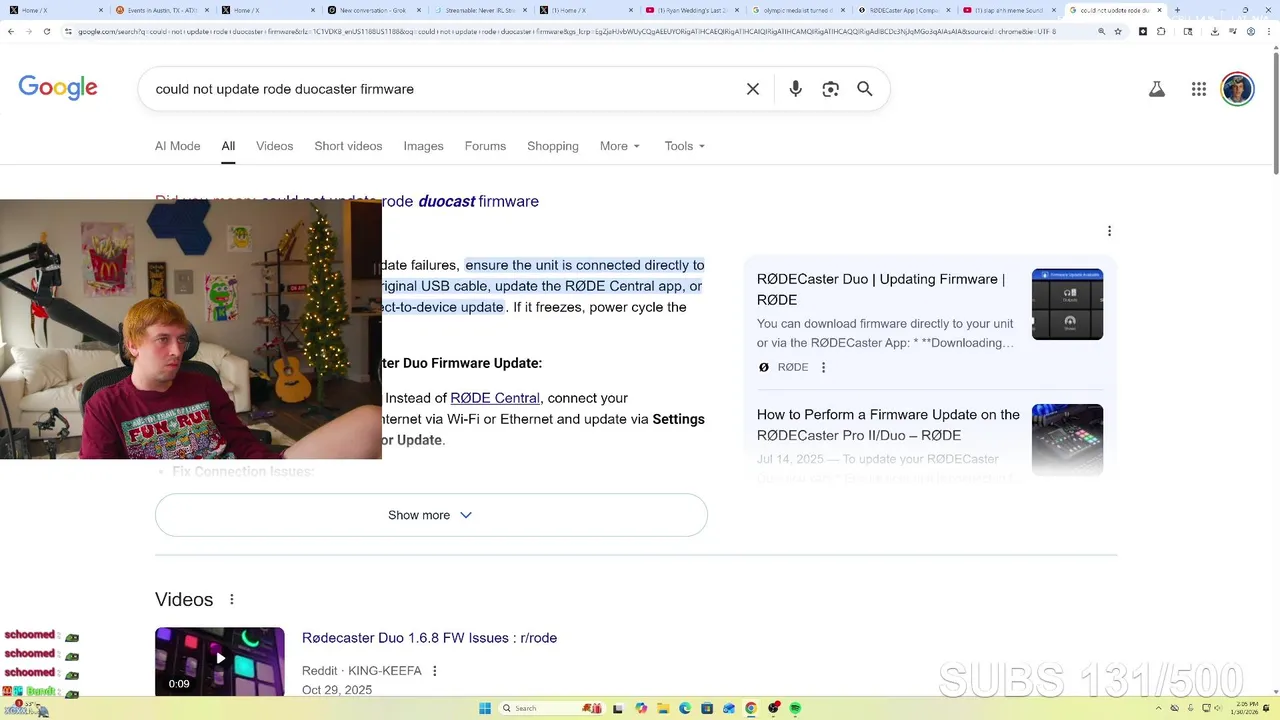Switch to Short videos tab

348,146
